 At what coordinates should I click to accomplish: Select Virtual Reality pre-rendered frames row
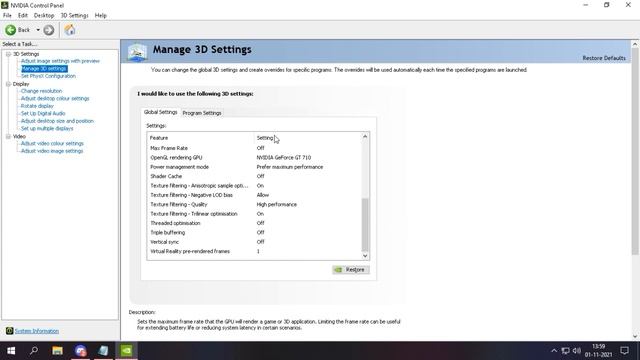tap(254, 251)
